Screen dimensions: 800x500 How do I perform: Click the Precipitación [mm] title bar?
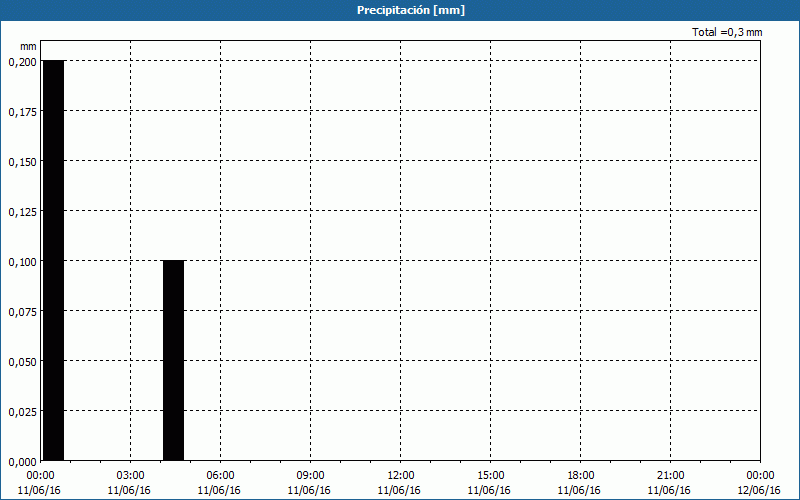point(400,10)
